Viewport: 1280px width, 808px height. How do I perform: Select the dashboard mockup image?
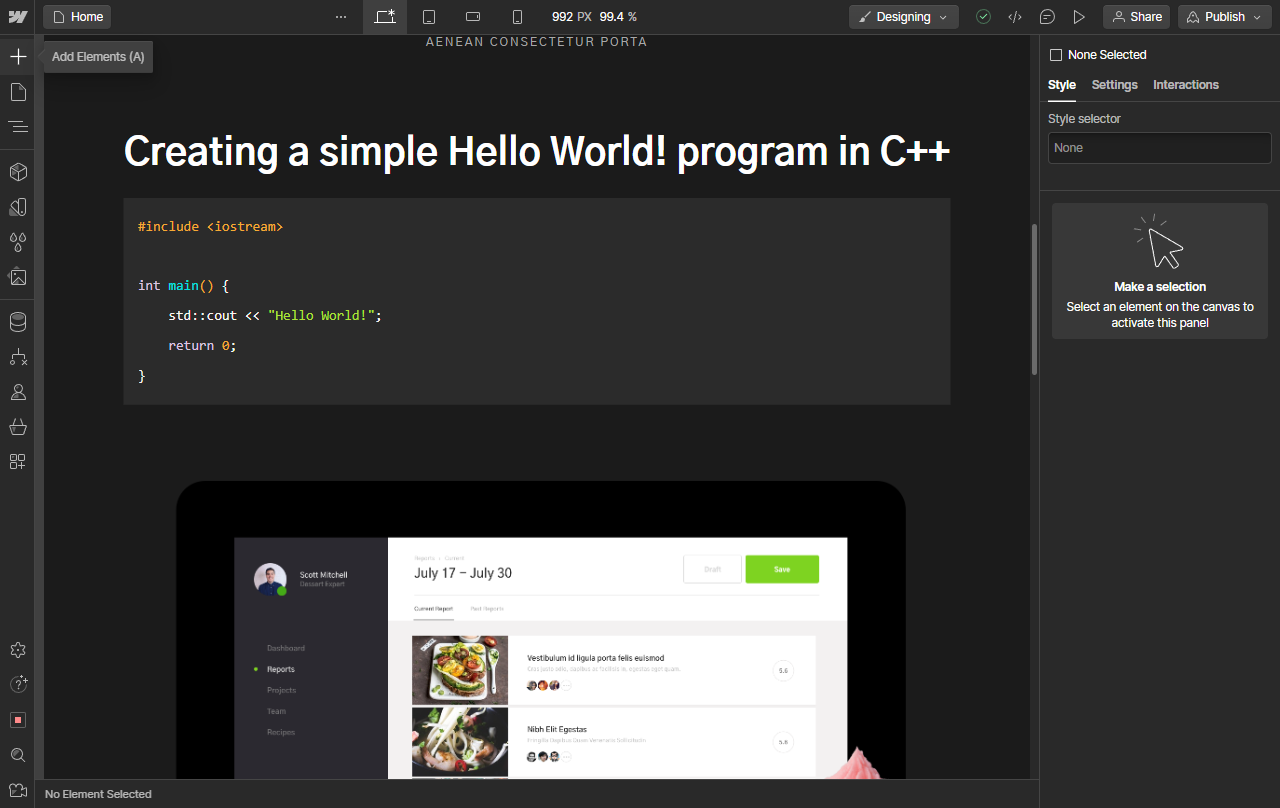coord(541,630)
